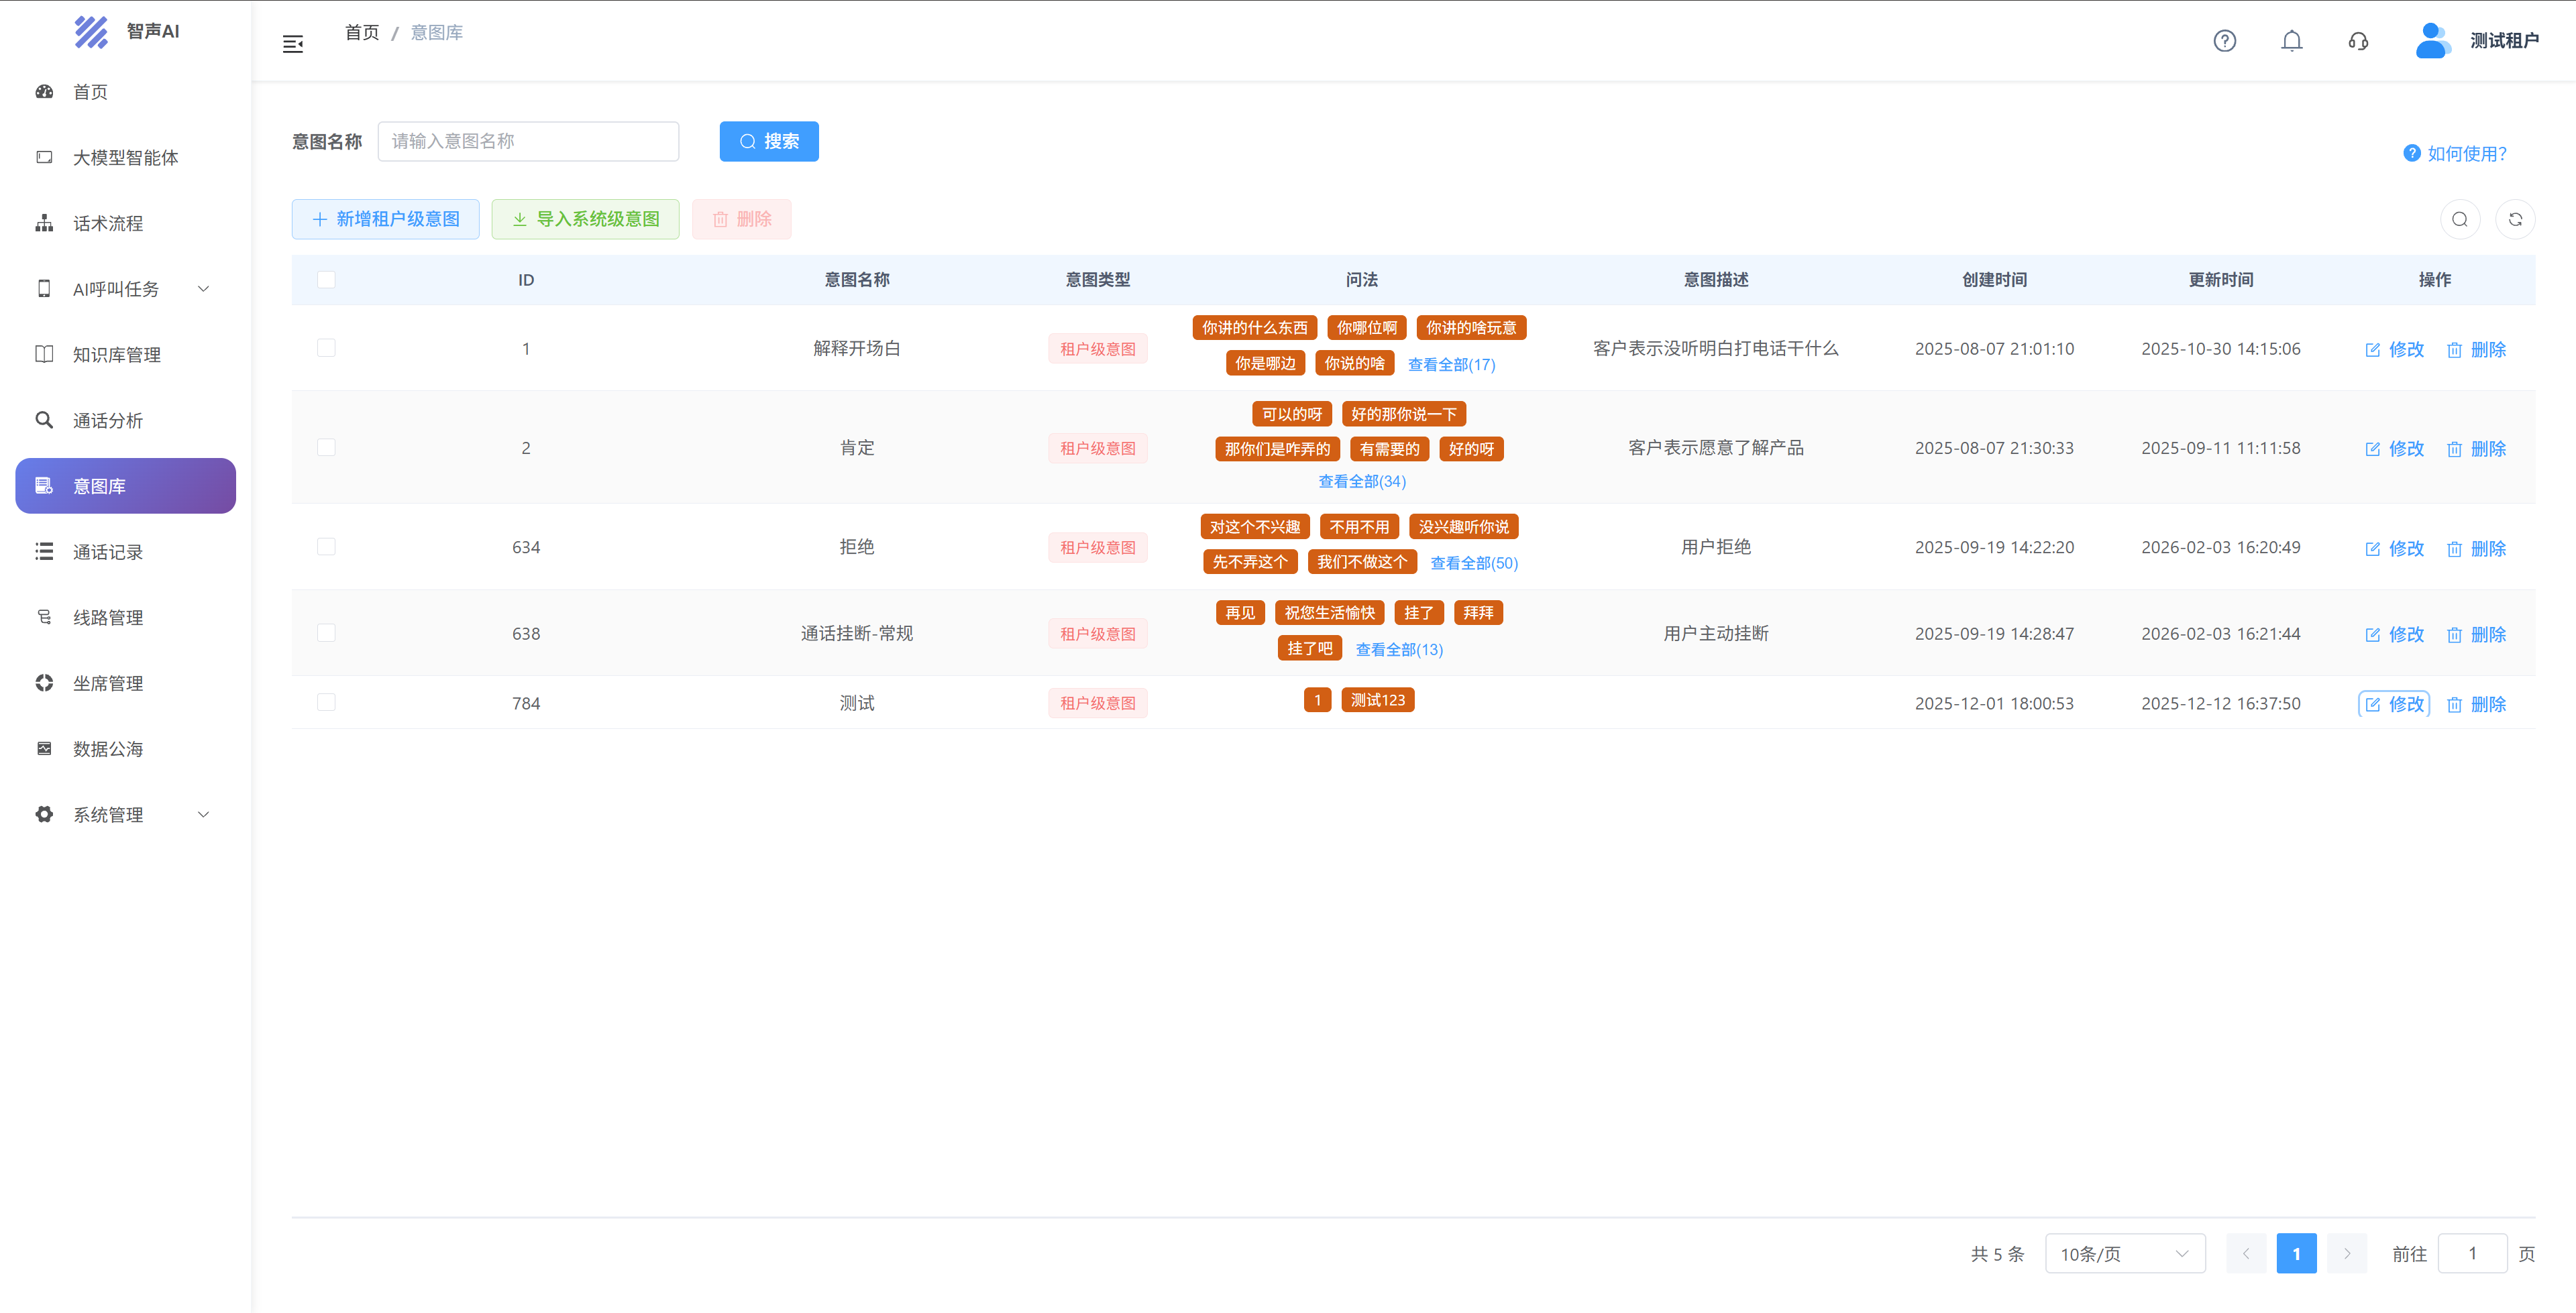Click the 修改 button for 解释开场白

pyautogui.click(x=2394, y=350)
